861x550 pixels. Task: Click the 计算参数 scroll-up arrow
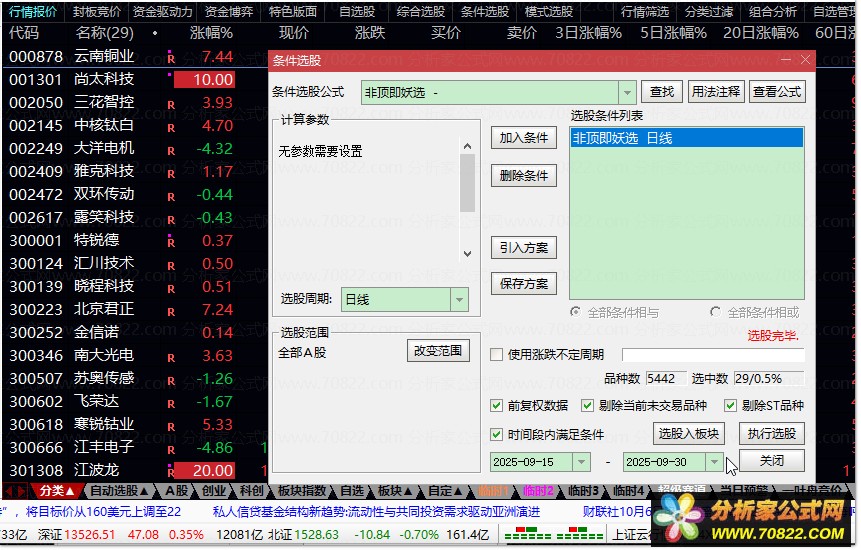pyautogui.click(x=467, y=146)
